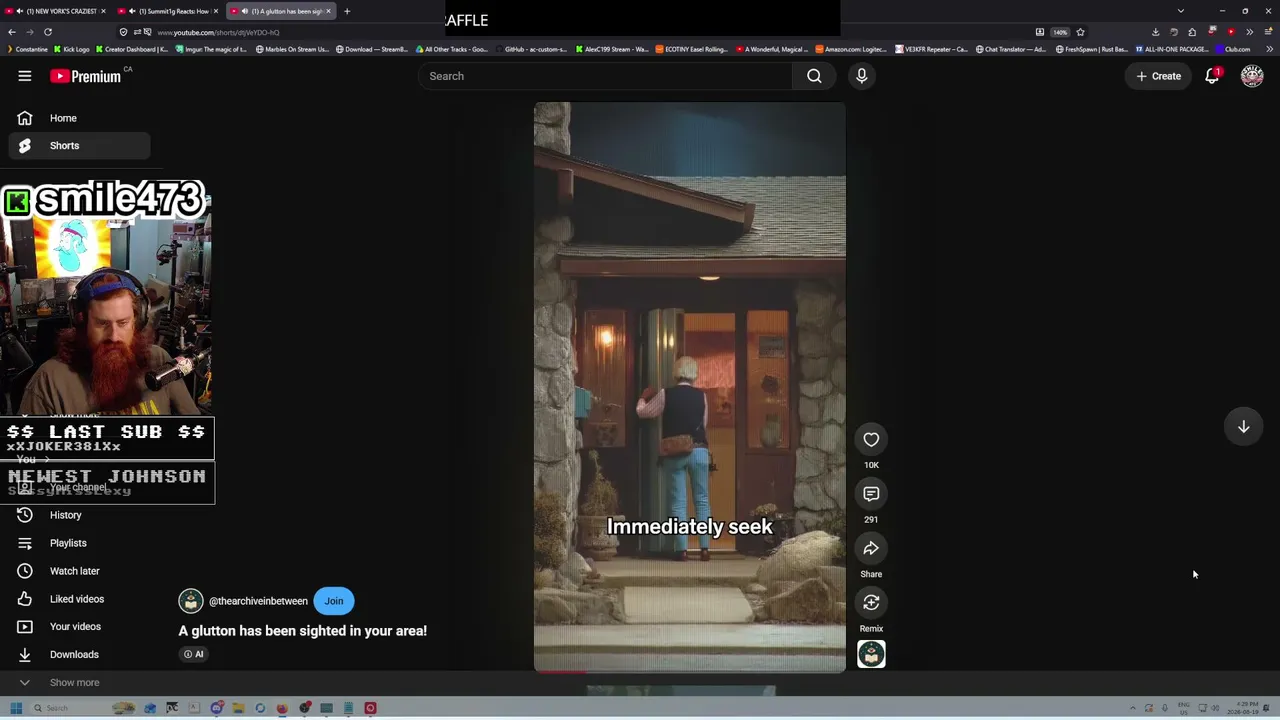Screen dimensions: 1280x720
Task: Focus the YouTube search field
Action: [x=605, y=76]
